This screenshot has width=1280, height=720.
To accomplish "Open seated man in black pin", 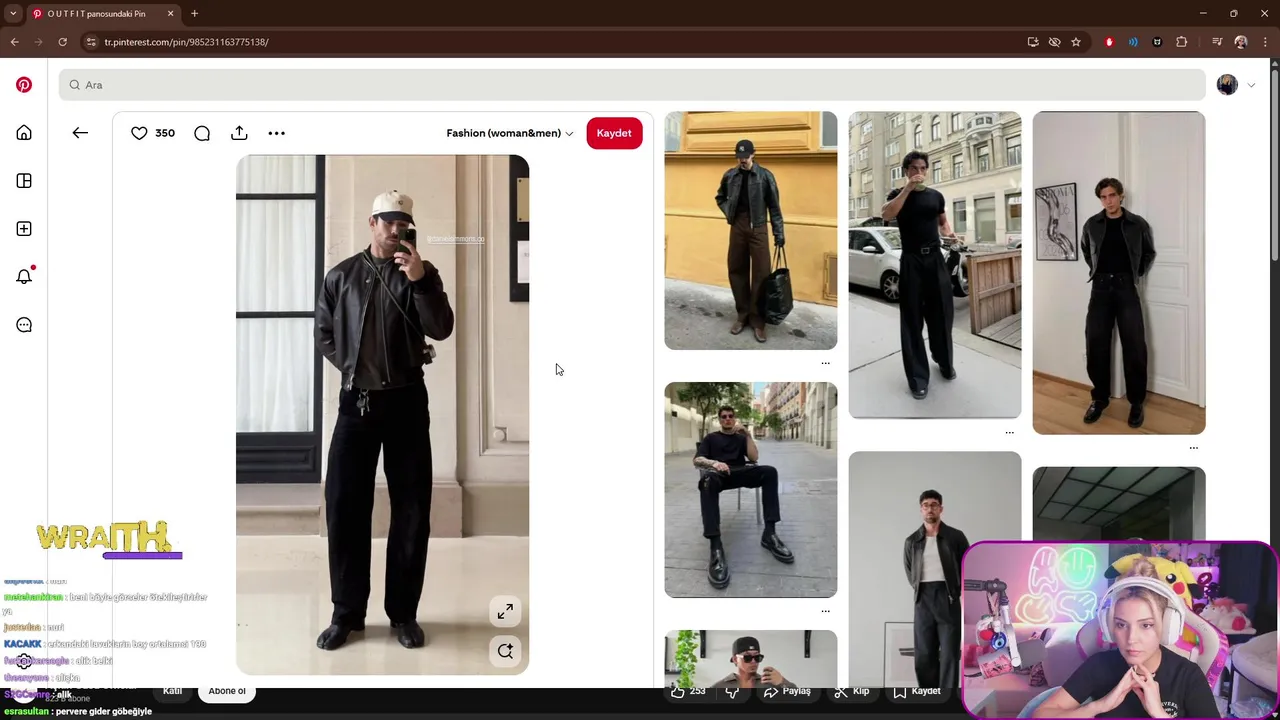I will (x=751, y=490).
